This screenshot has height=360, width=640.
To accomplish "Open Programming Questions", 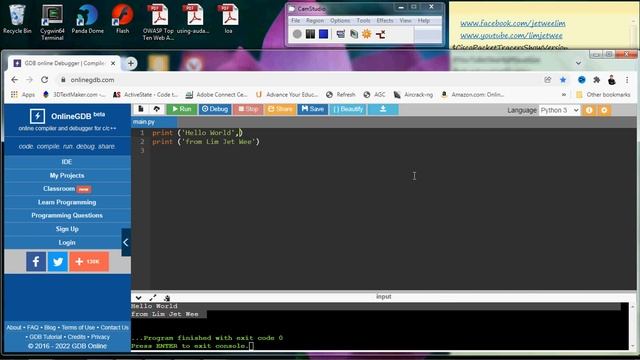I will click(67, 216).
